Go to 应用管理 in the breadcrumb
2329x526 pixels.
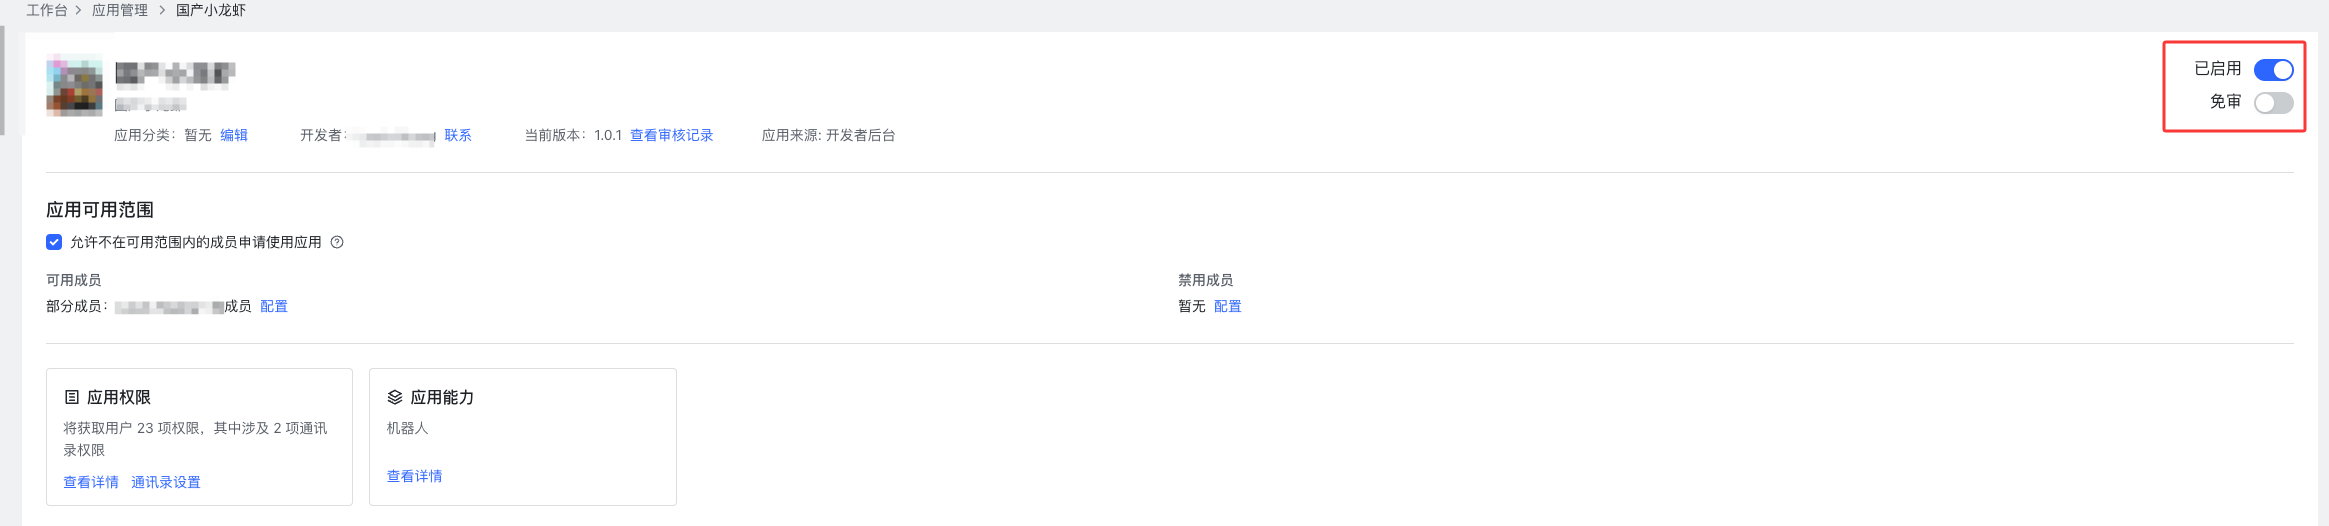click(120, 10)
